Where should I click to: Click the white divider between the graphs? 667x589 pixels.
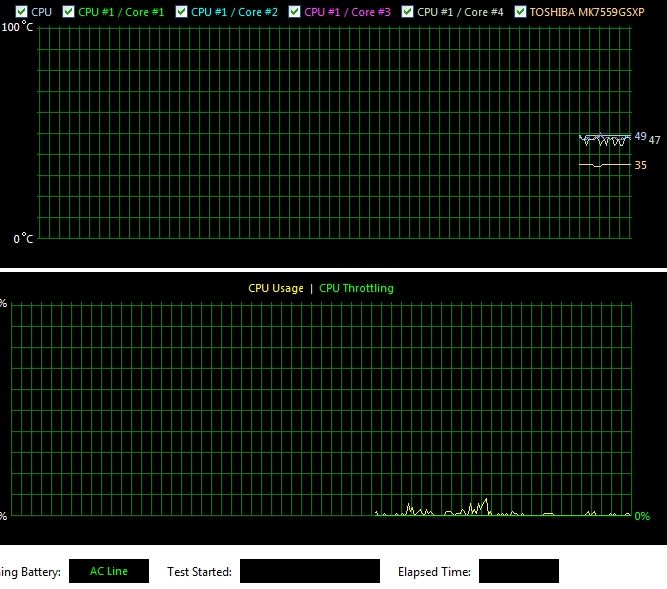coord(334,270)
